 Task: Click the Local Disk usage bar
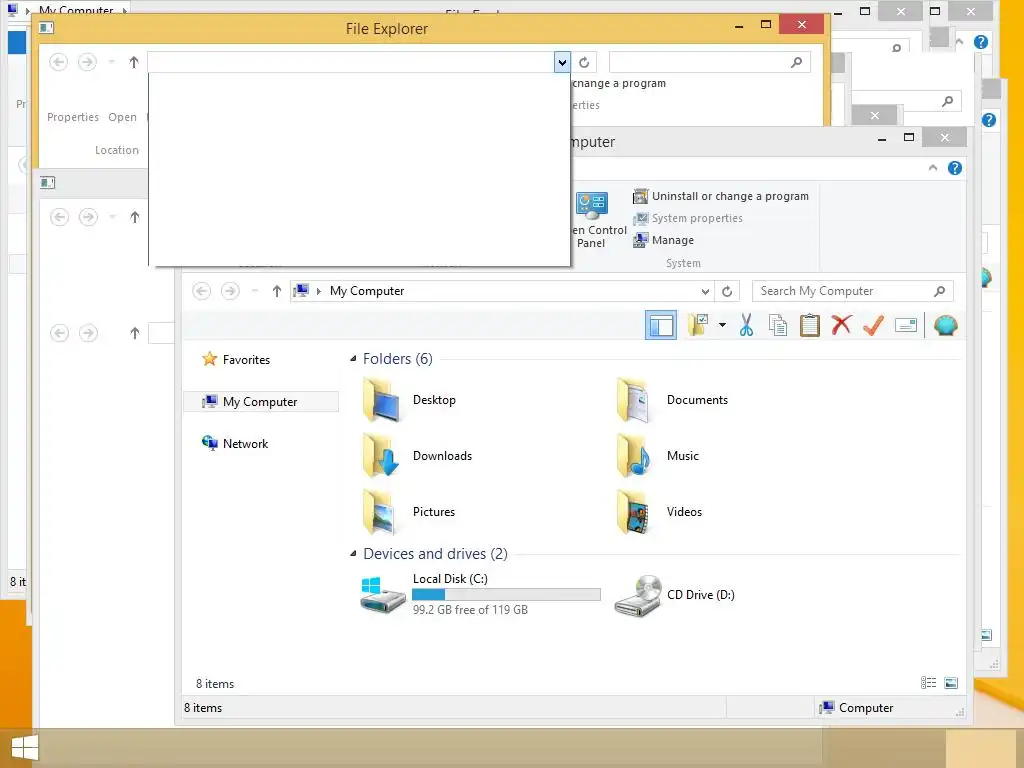click(x=506, y=594)
